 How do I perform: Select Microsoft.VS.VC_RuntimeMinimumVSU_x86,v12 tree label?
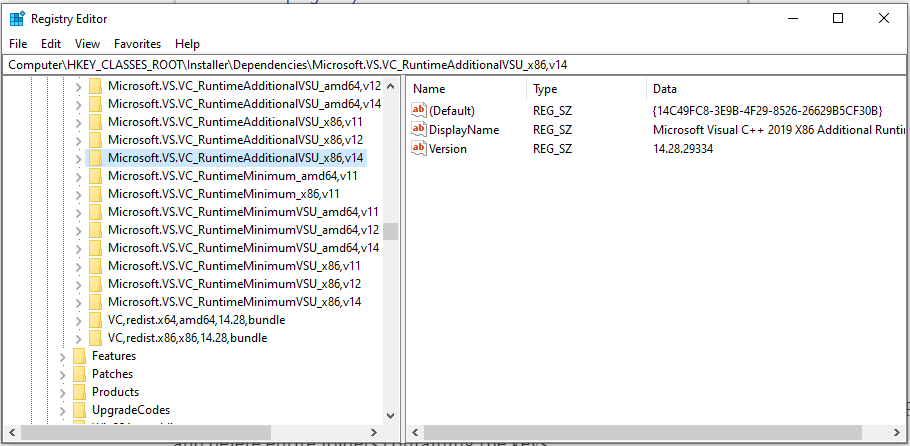234,284
